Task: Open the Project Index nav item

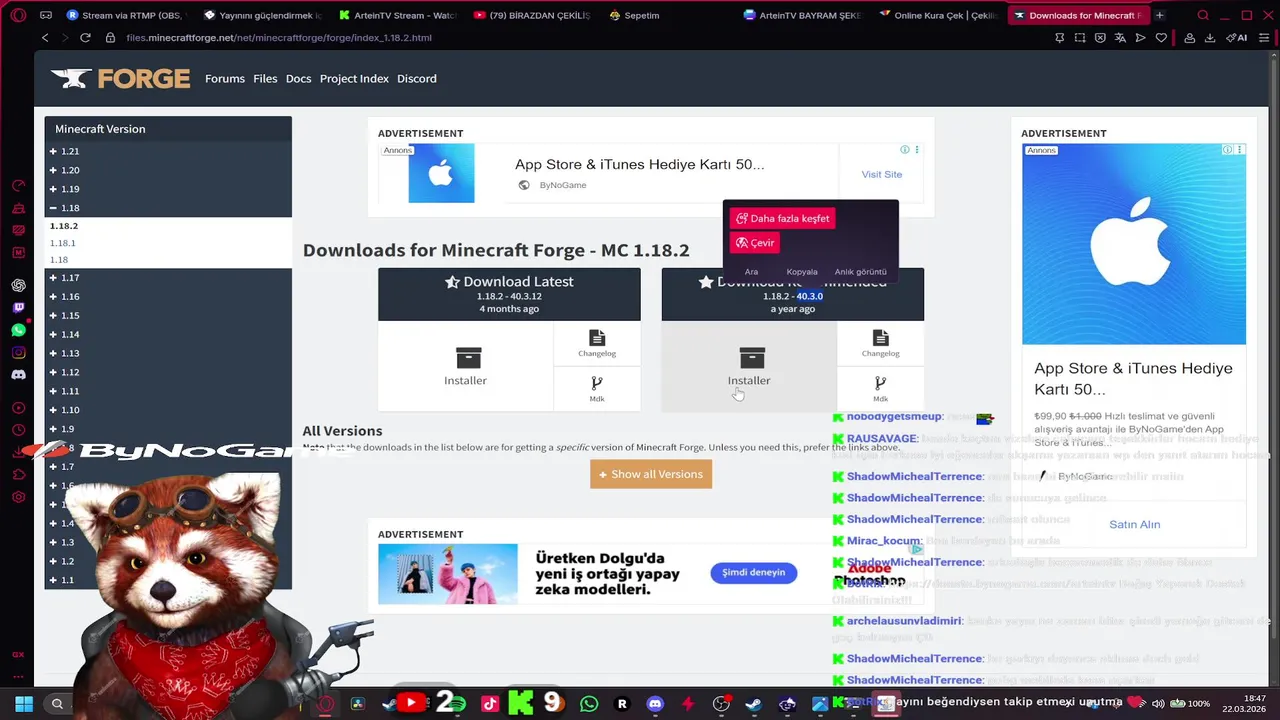Action: tap(354, 79)
